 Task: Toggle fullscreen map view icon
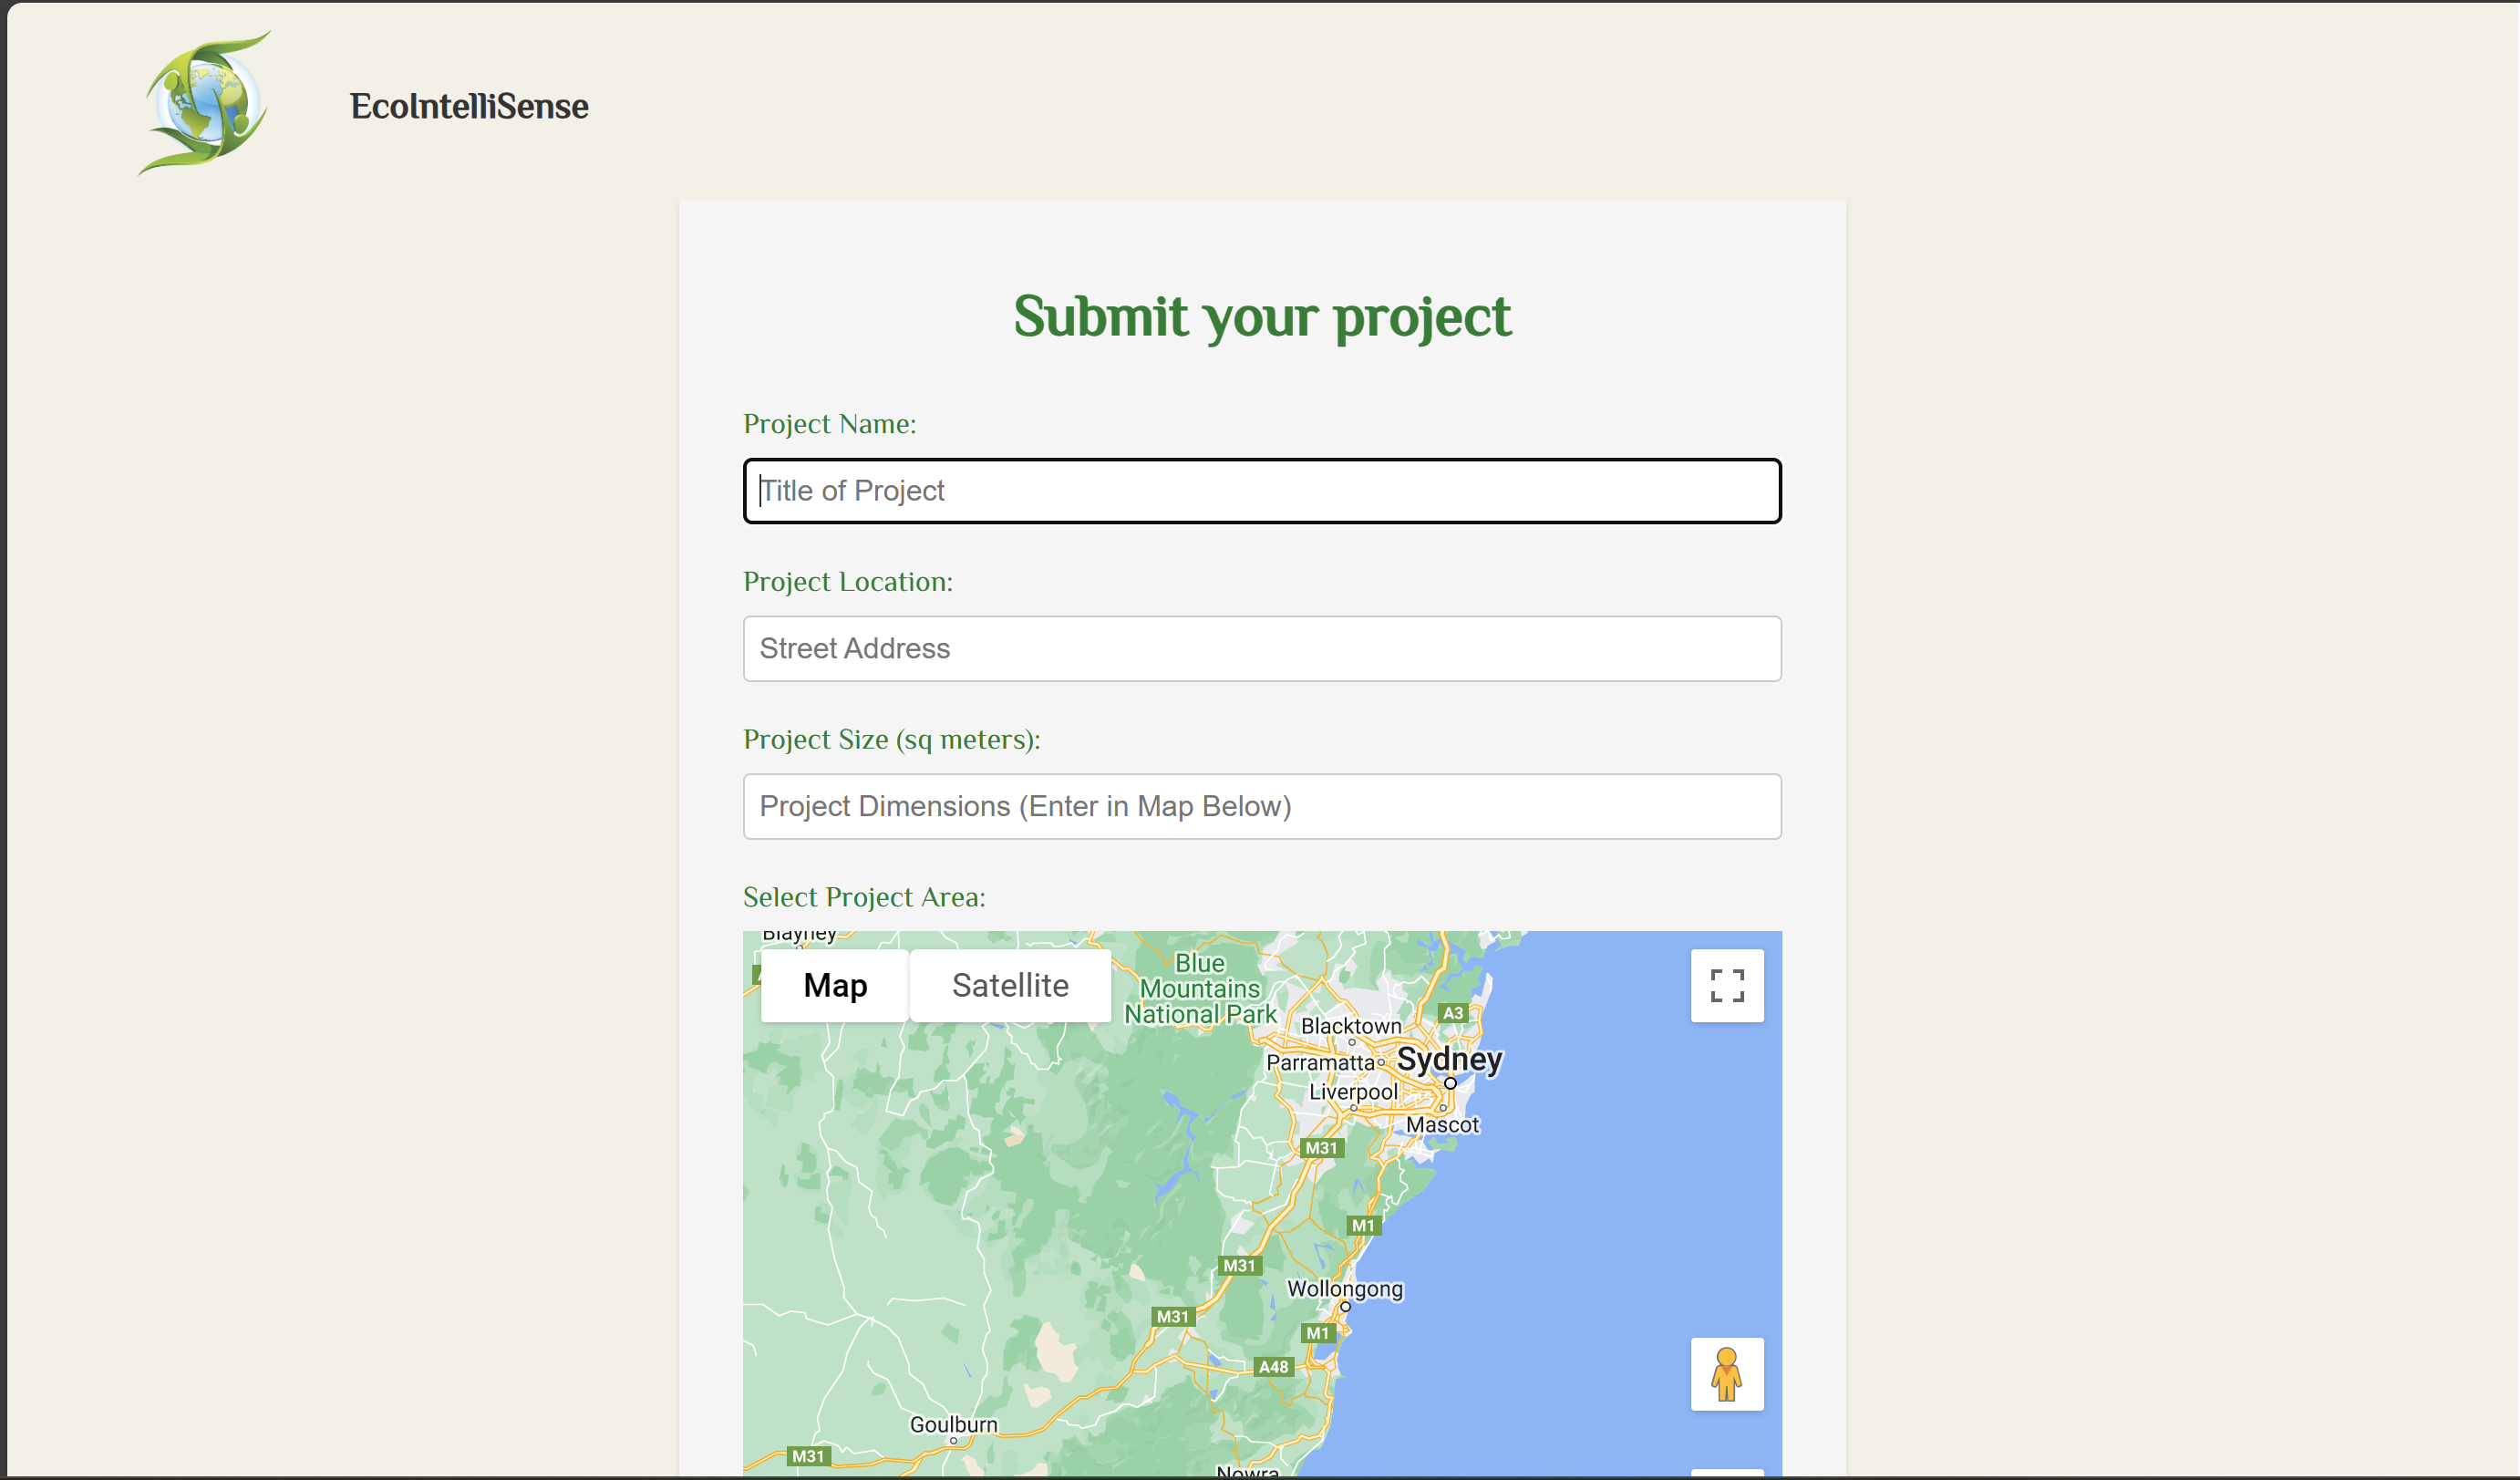pos(1726,985)
